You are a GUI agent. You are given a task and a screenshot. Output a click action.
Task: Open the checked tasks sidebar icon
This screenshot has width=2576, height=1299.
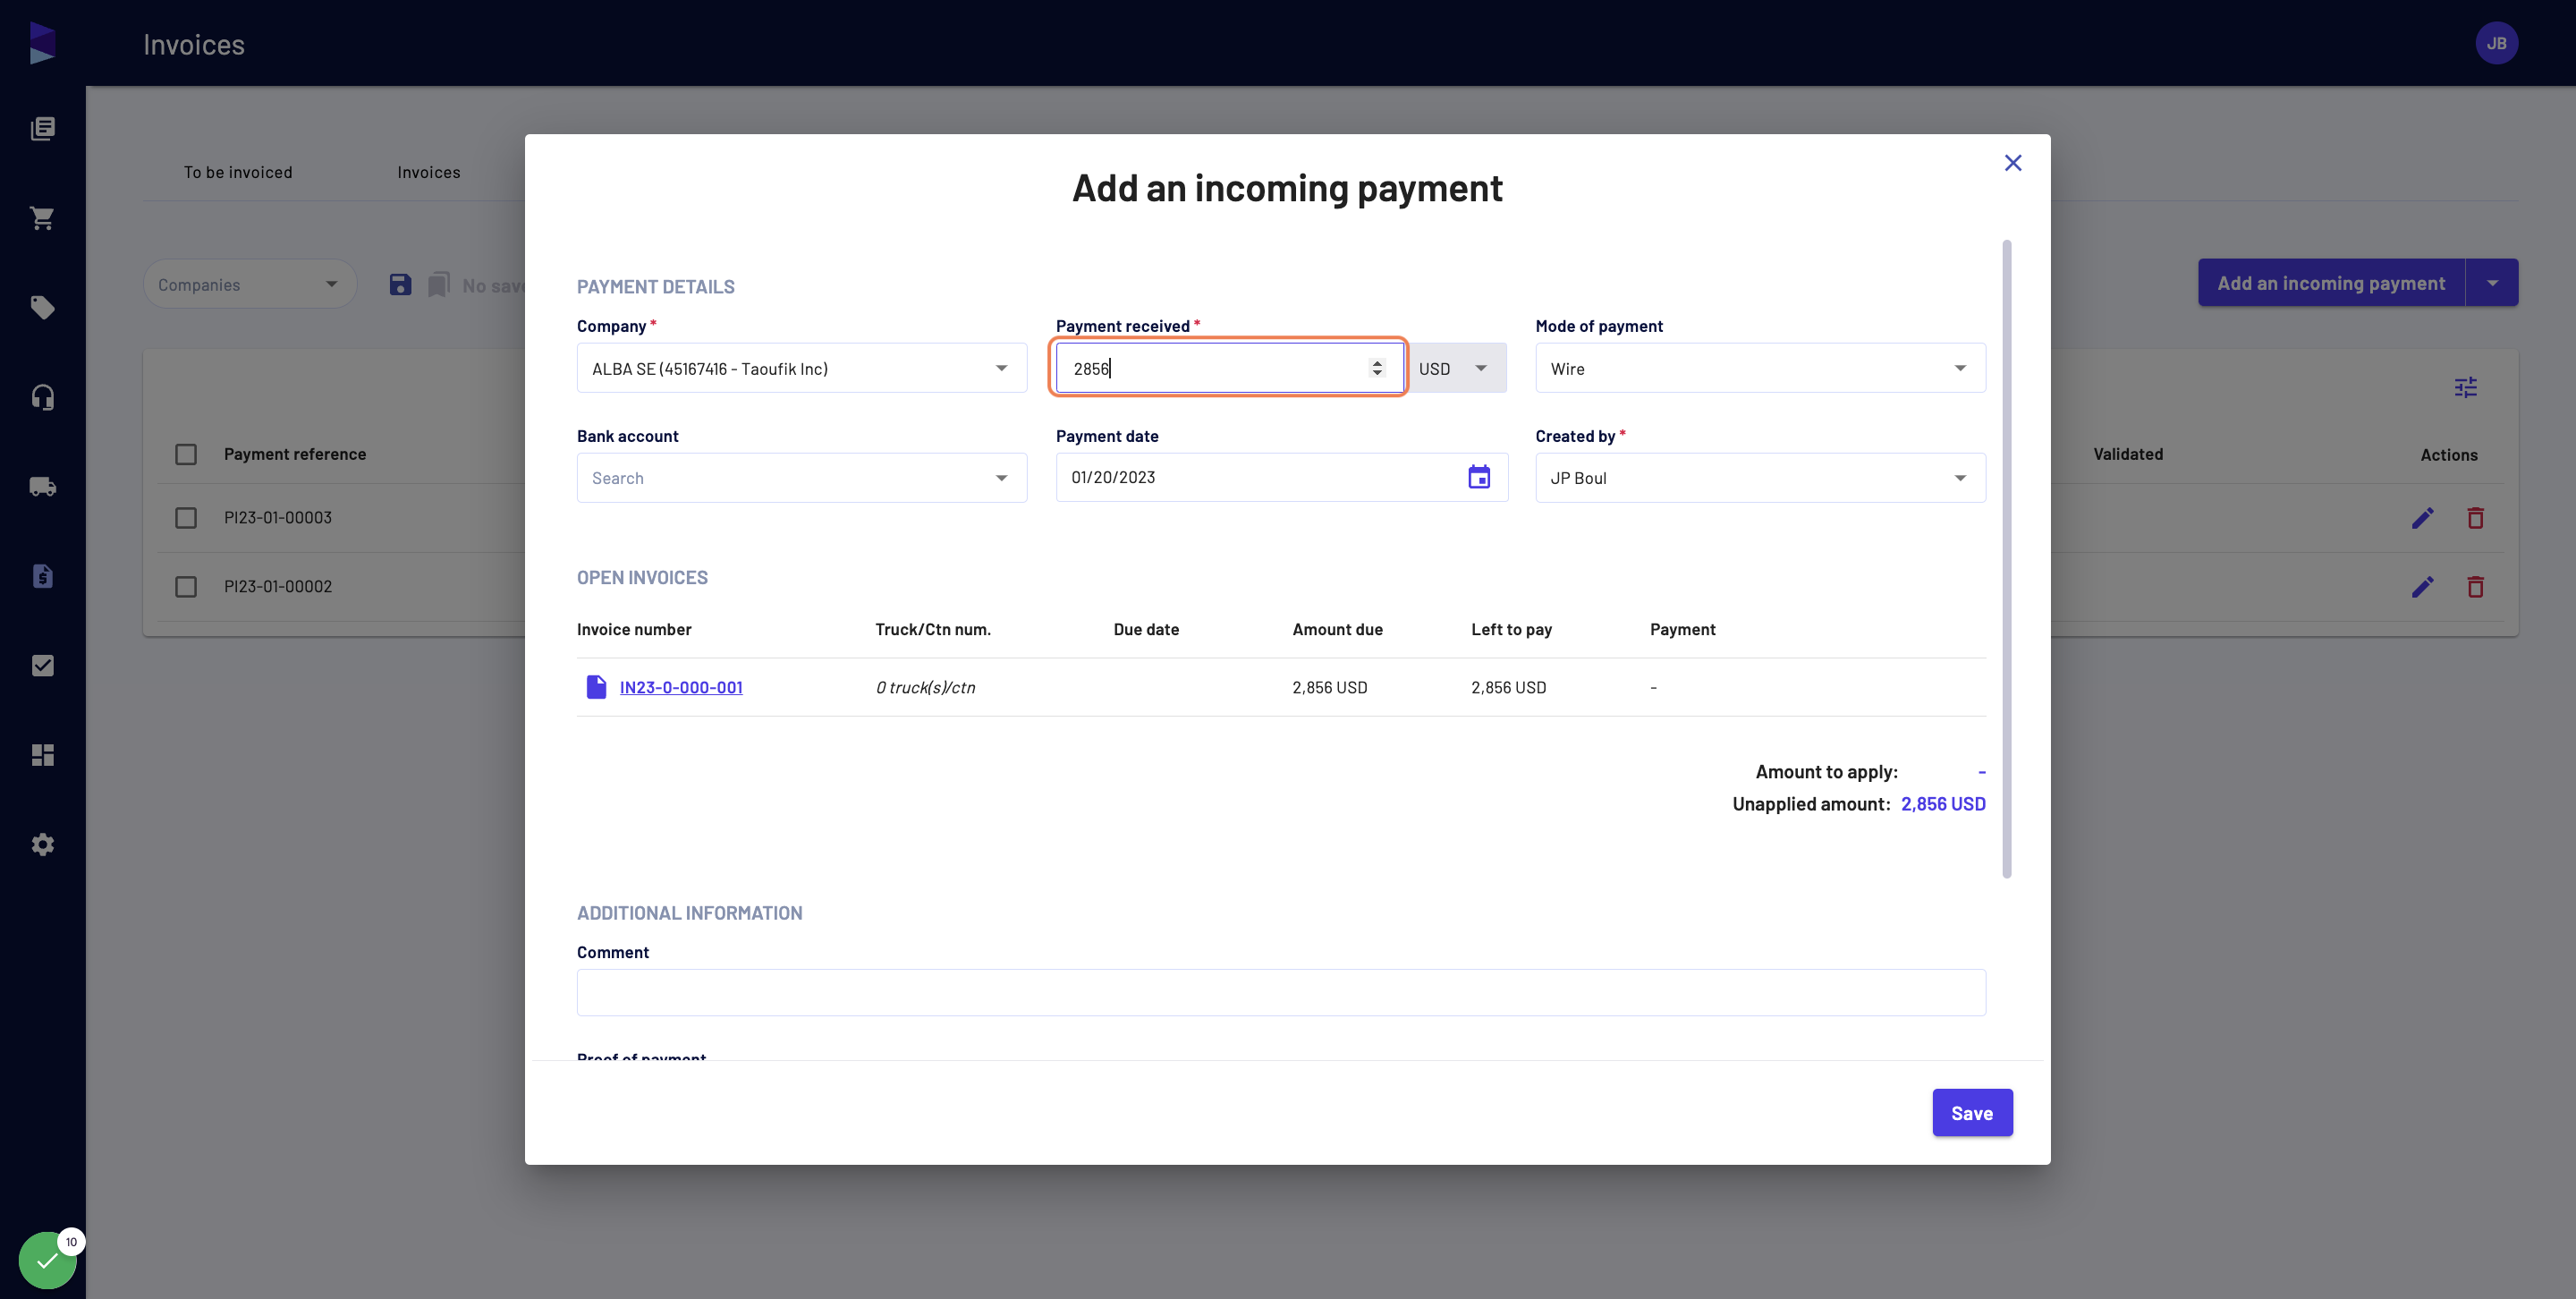42,665
